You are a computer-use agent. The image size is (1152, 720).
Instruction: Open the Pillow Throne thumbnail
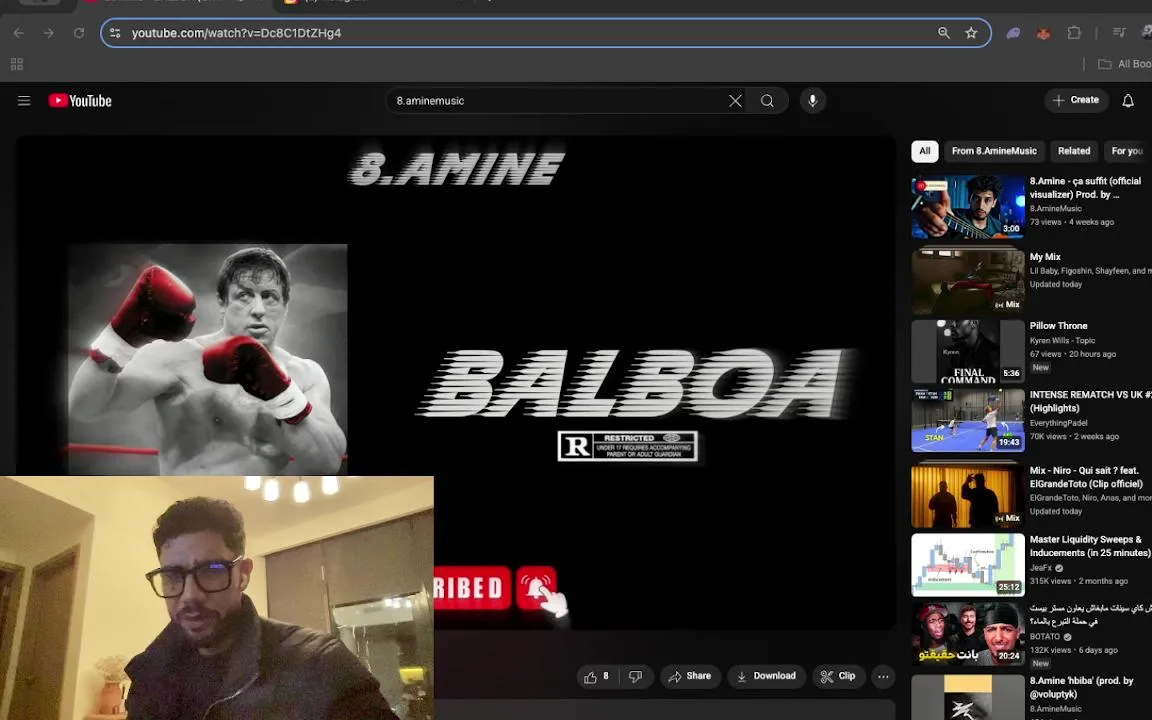968,351
